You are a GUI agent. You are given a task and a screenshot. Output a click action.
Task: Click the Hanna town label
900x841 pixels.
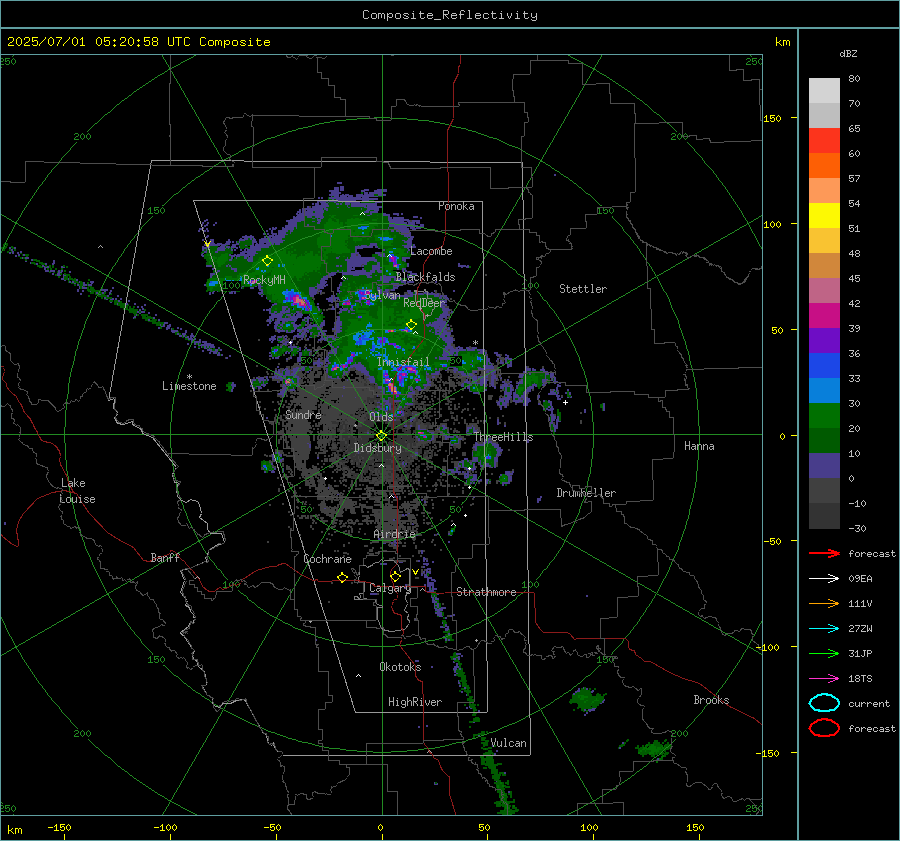[x=699, y=446]
